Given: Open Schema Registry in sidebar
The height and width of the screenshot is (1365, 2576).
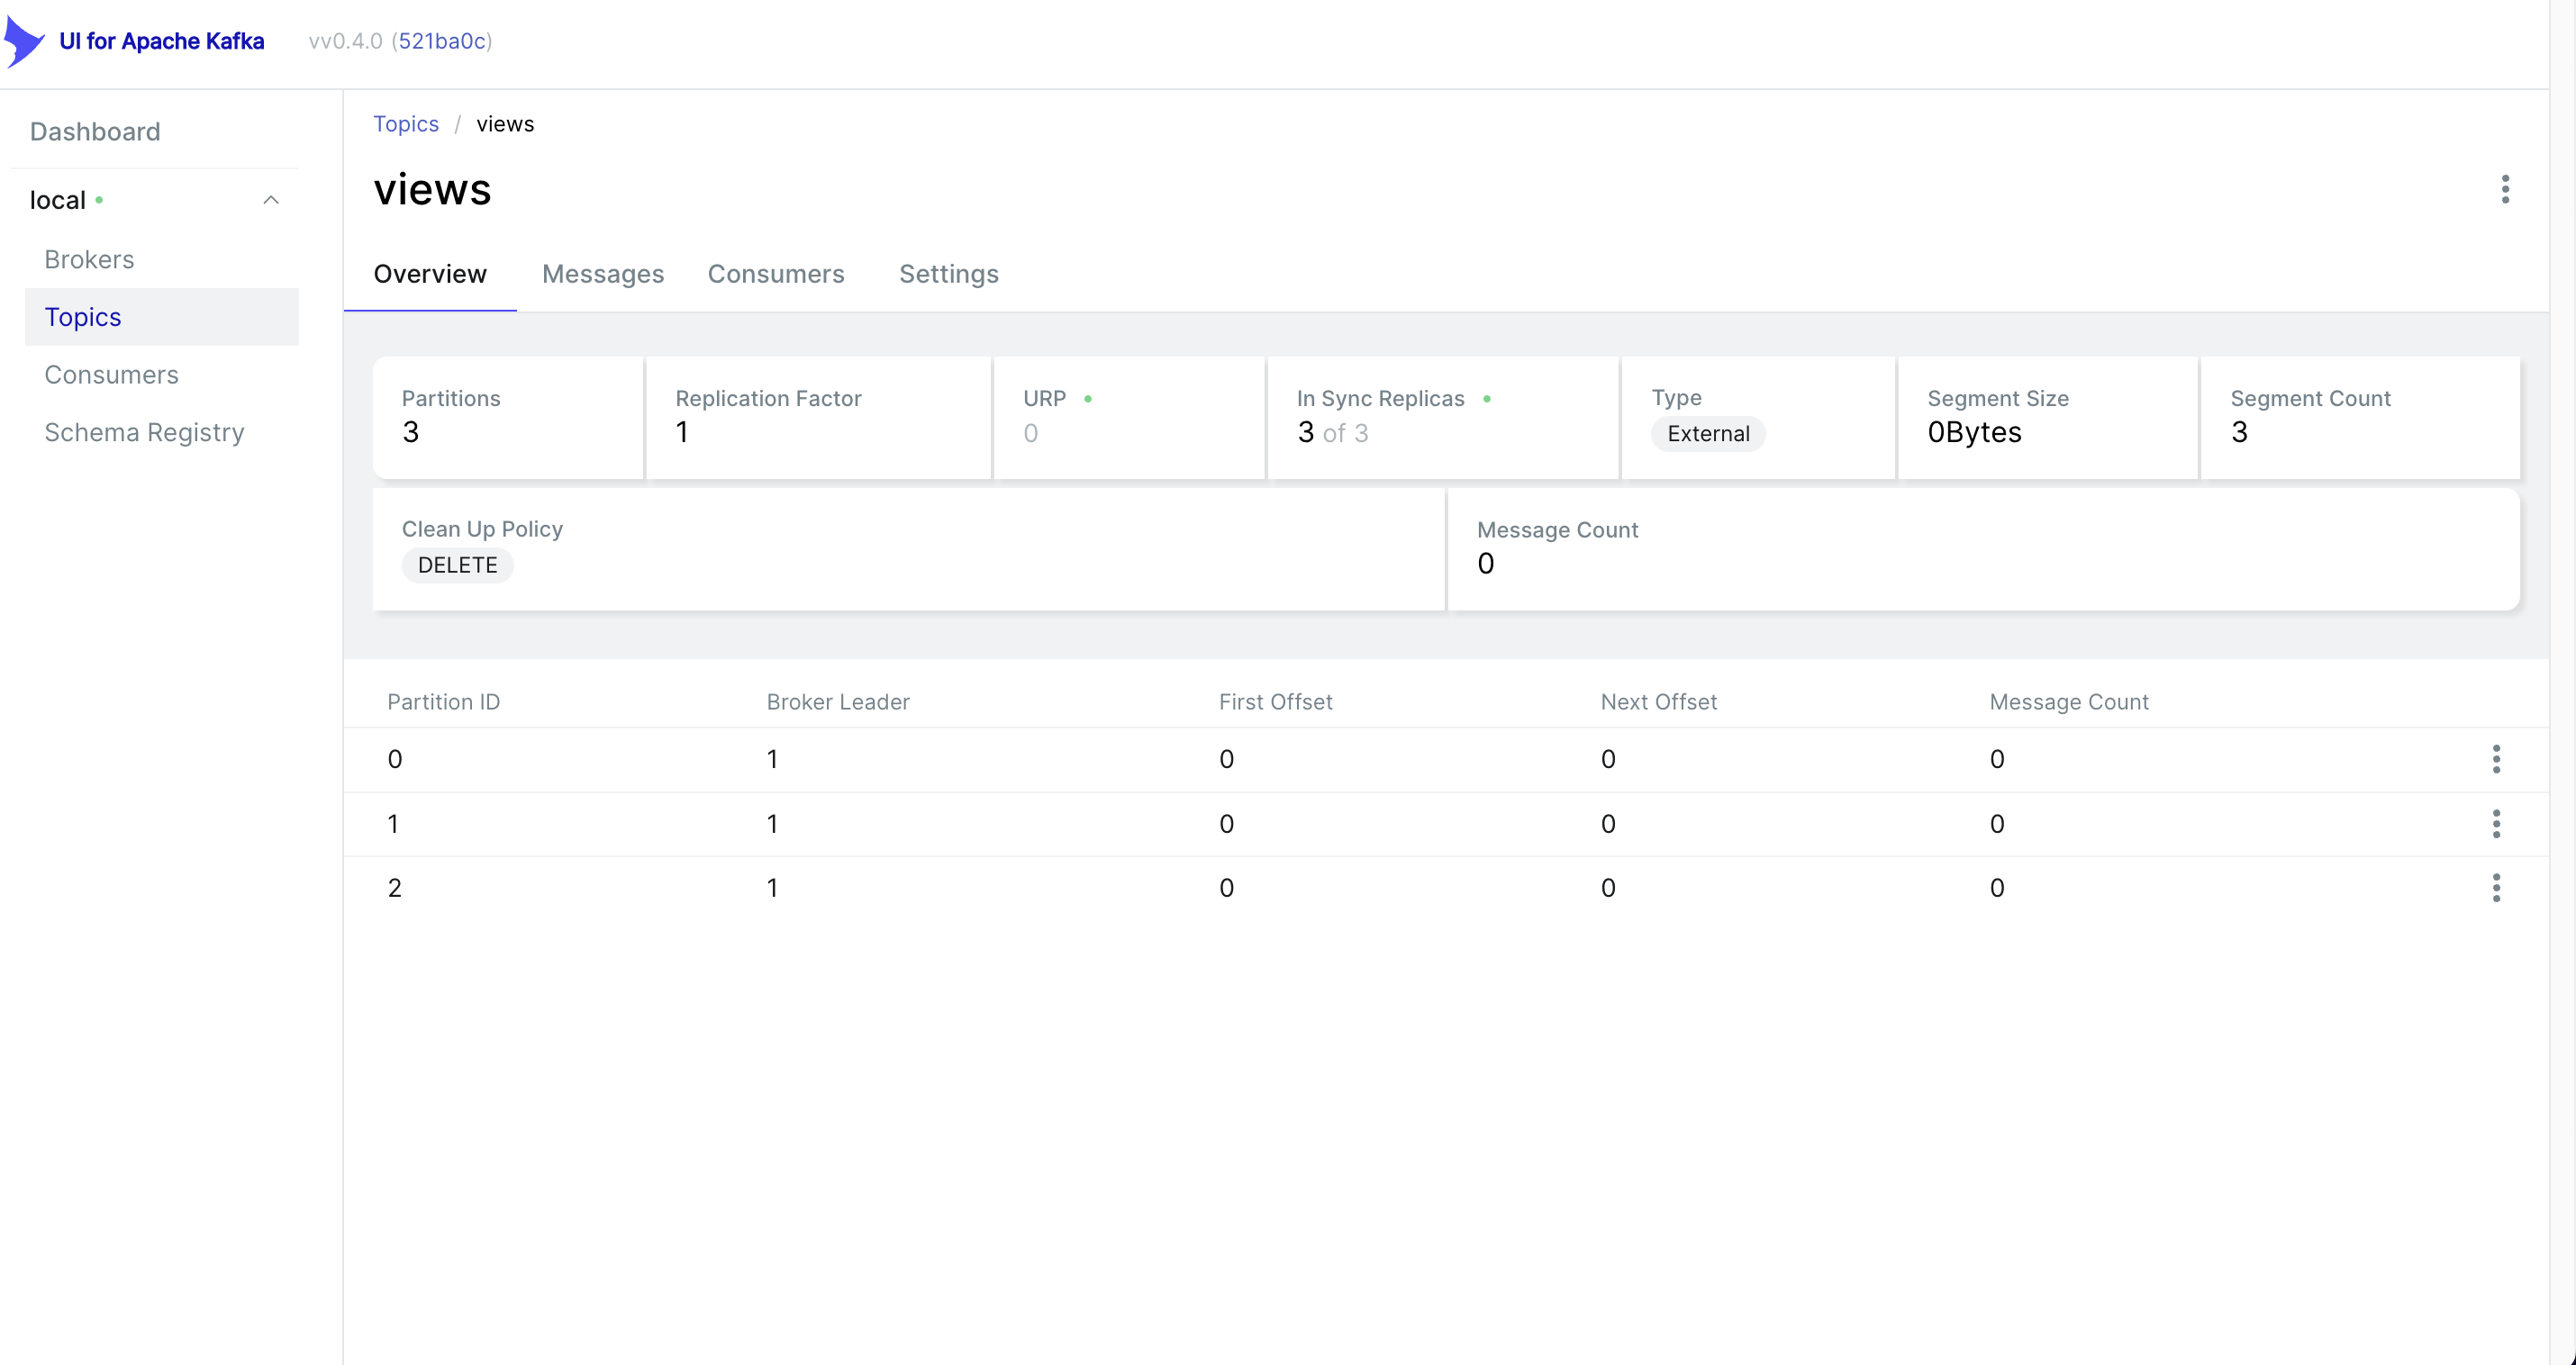Looking at the screenshot, I should (x=144, y=433).
